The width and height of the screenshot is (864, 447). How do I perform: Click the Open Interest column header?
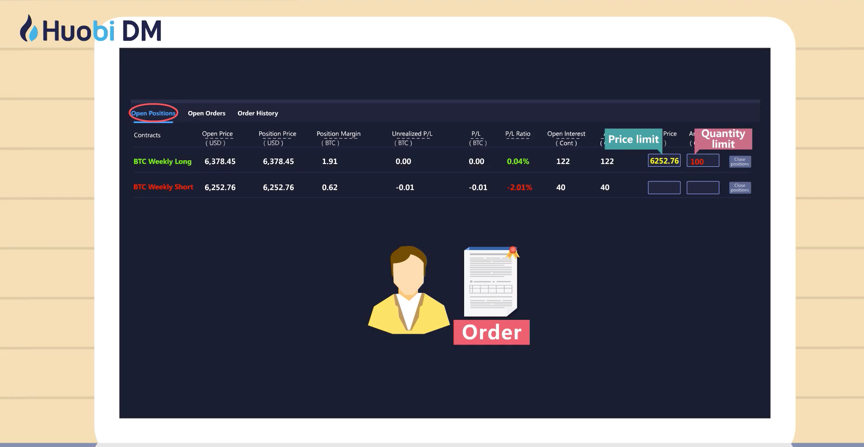[566, 138]
